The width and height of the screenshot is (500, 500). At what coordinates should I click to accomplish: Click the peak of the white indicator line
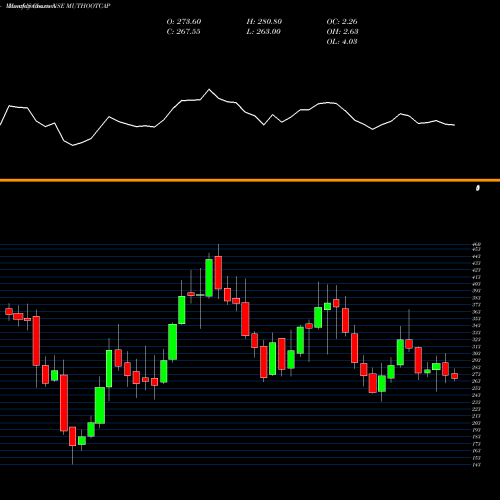(x=209, y=89)
